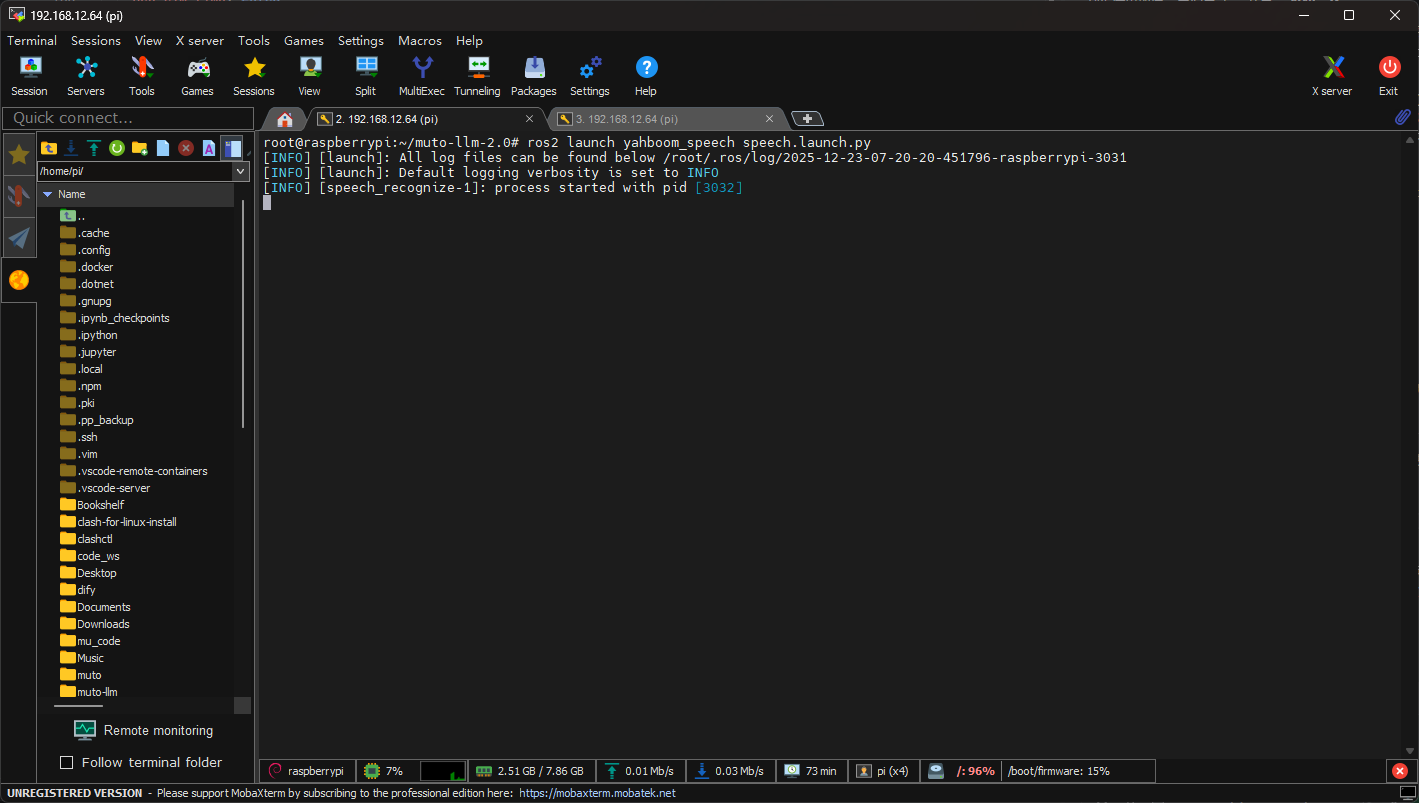Screen dimensions: 1419x803
Task: Launch MultiExec mode
Action: coord(422,76)
